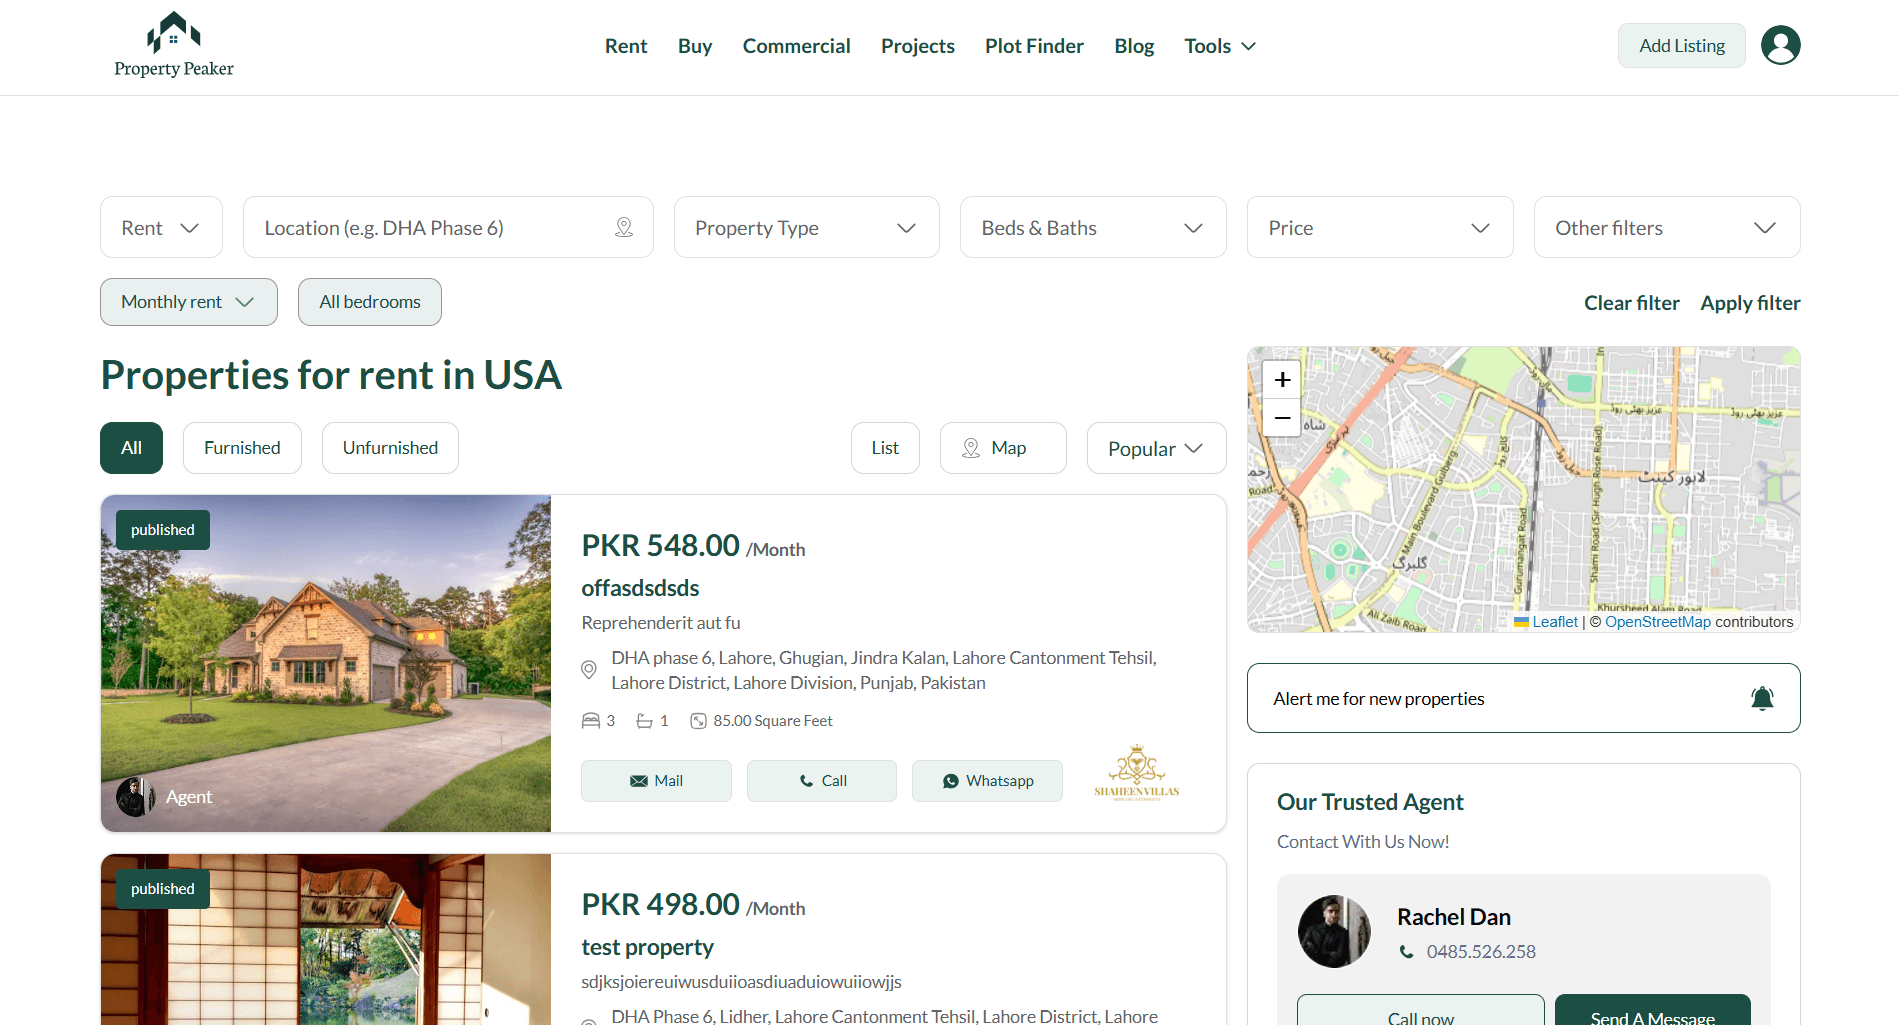Click the bed icon on offasdsdsds listing
Viewport: 1899px width, 1025px height.
(x=591, y=721)
